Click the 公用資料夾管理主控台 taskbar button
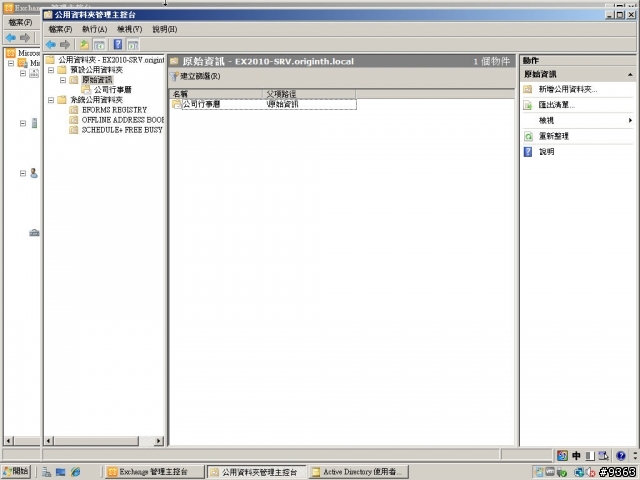The width and height of the screenshot is (640, 480). point(256,472)
